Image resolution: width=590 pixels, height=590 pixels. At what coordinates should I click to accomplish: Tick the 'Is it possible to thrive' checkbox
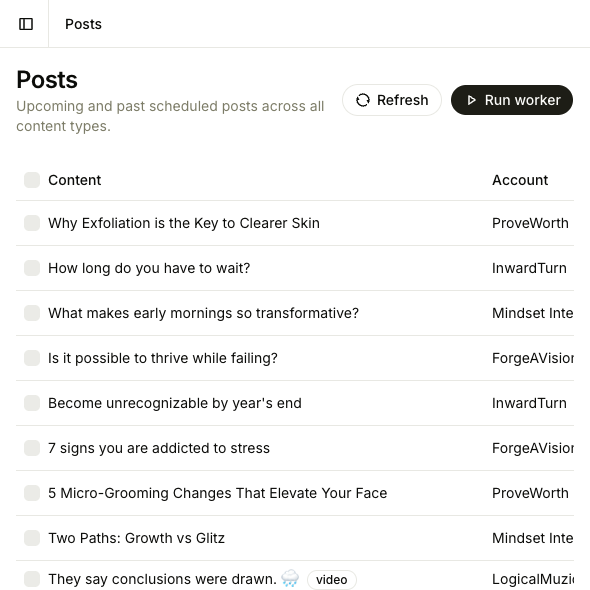point(32,358)
